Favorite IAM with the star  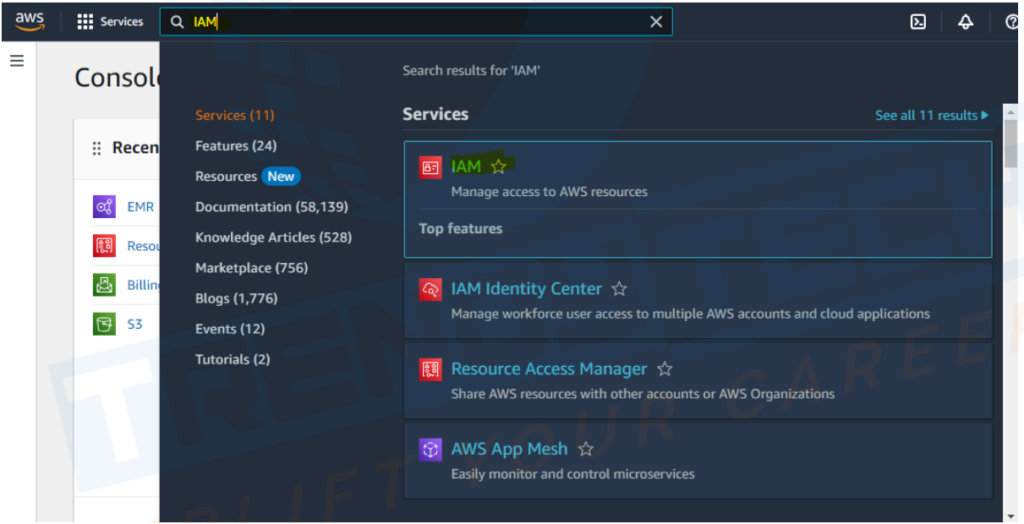coord(498,167)
